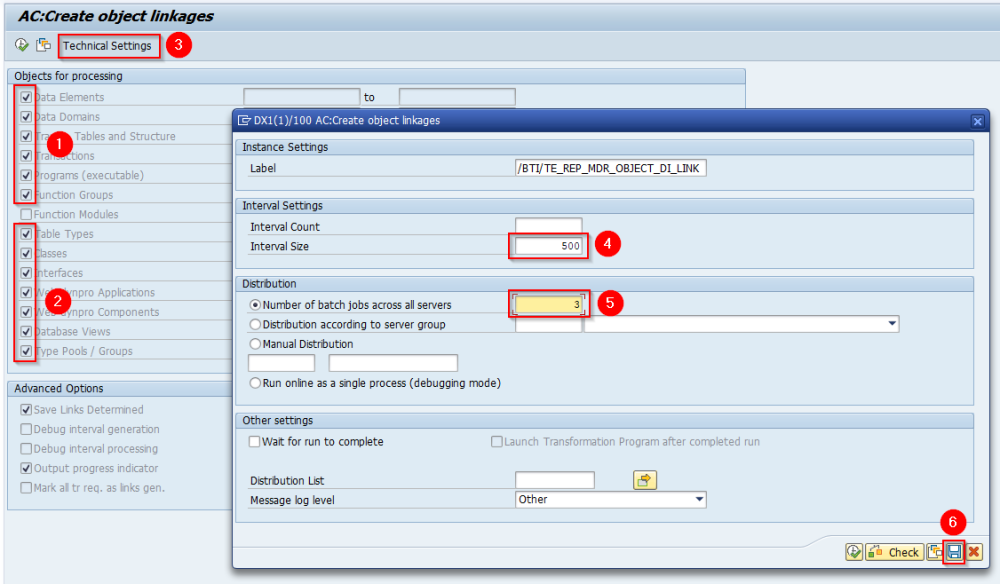Click the Interval Size value field
1000x584 pixels.
pos(547,244)
